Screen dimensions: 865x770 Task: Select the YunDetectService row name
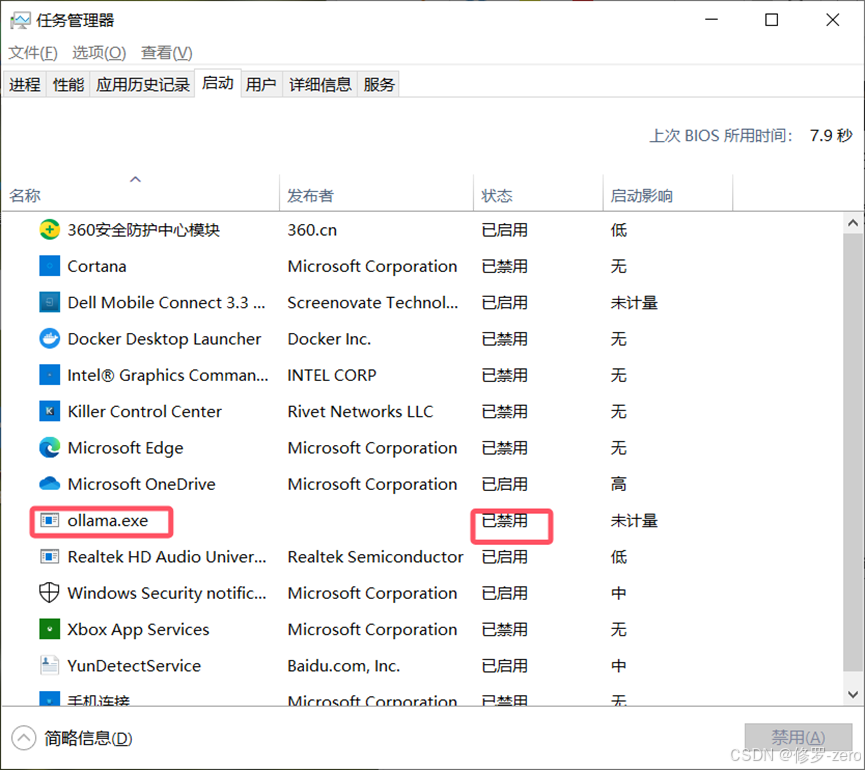tap(134, 666)
